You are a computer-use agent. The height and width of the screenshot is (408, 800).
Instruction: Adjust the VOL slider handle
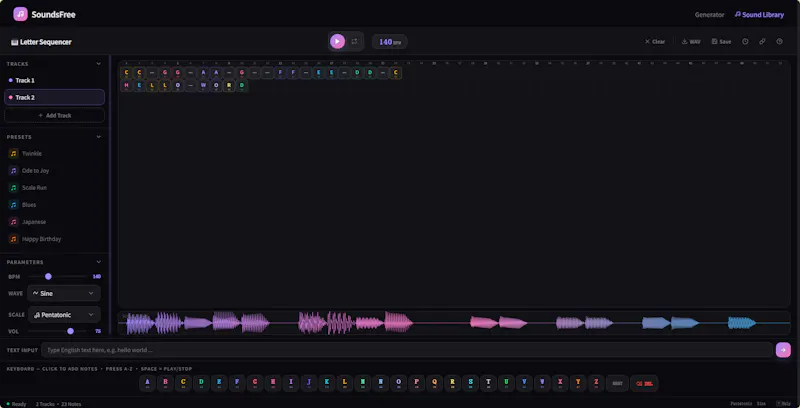pyautogui.click(x=70, y=331)
